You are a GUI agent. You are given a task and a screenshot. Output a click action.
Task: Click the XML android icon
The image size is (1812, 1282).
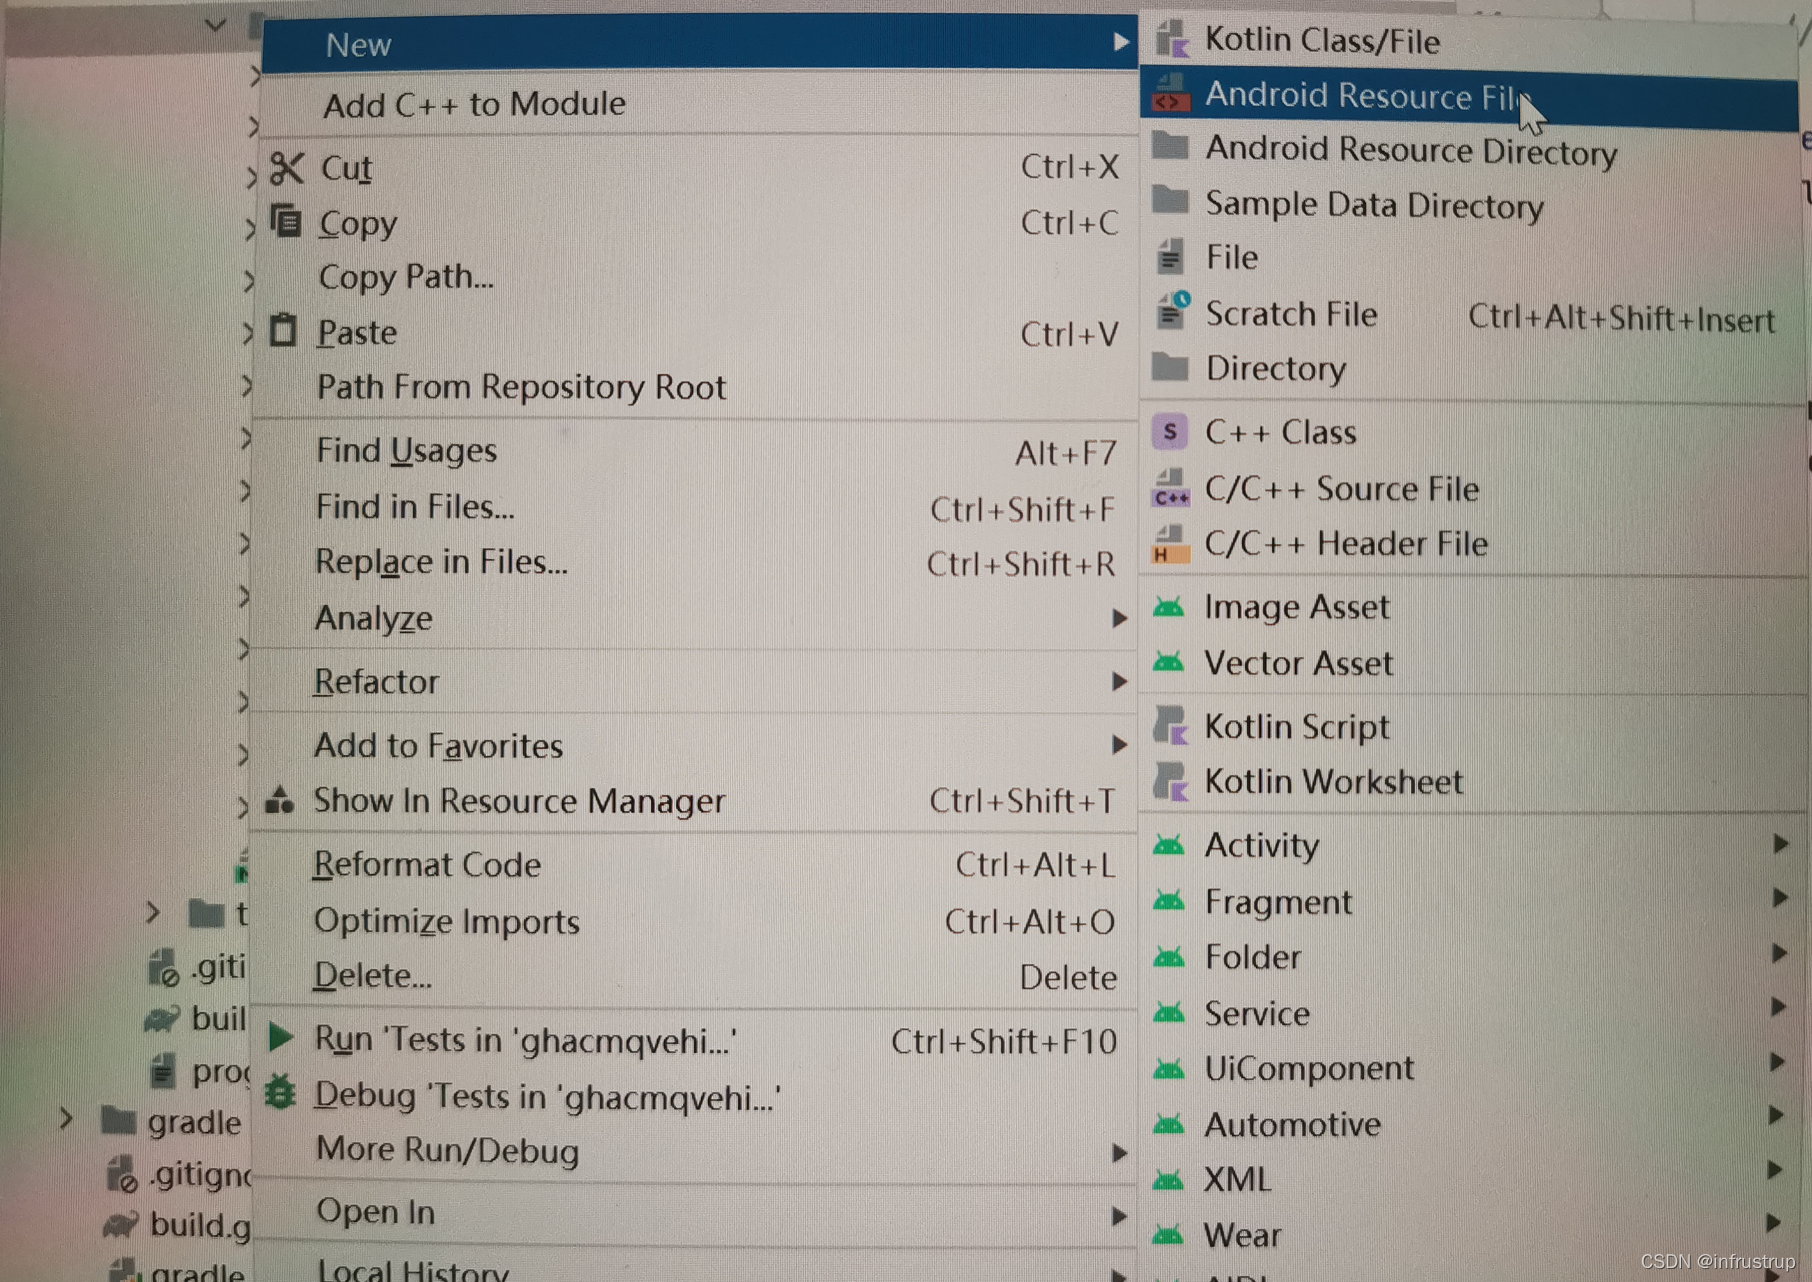pyautogui.click(x=1168, y=1180)
